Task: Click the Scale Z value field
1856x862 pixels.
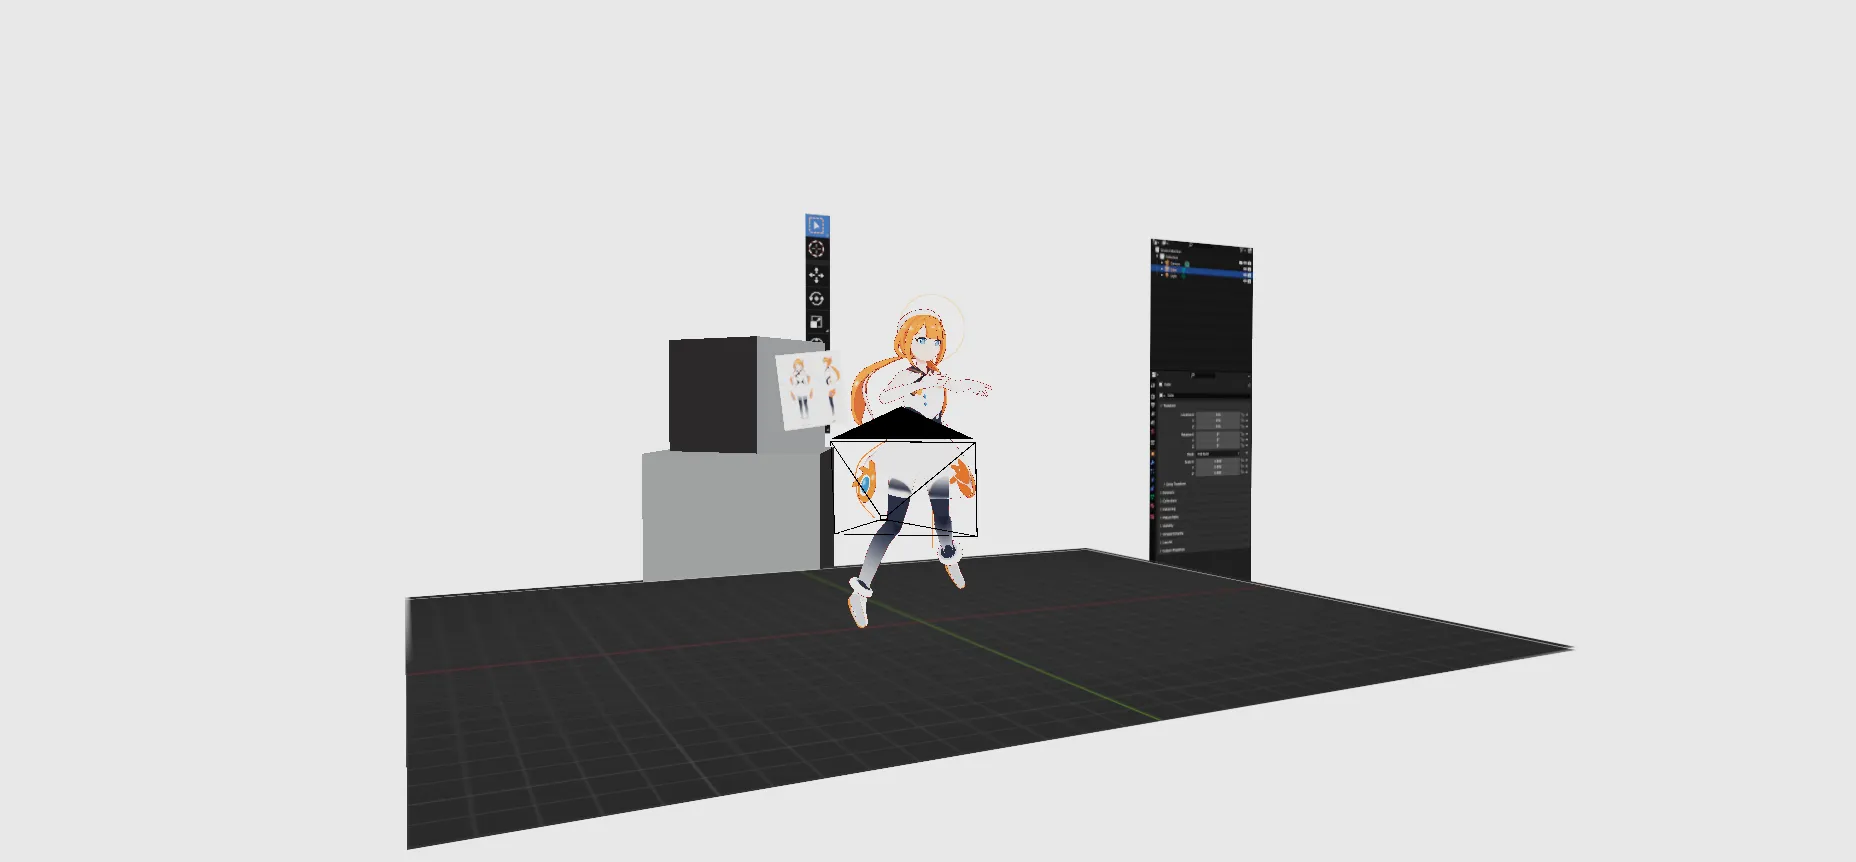Action: (1218, 473)
